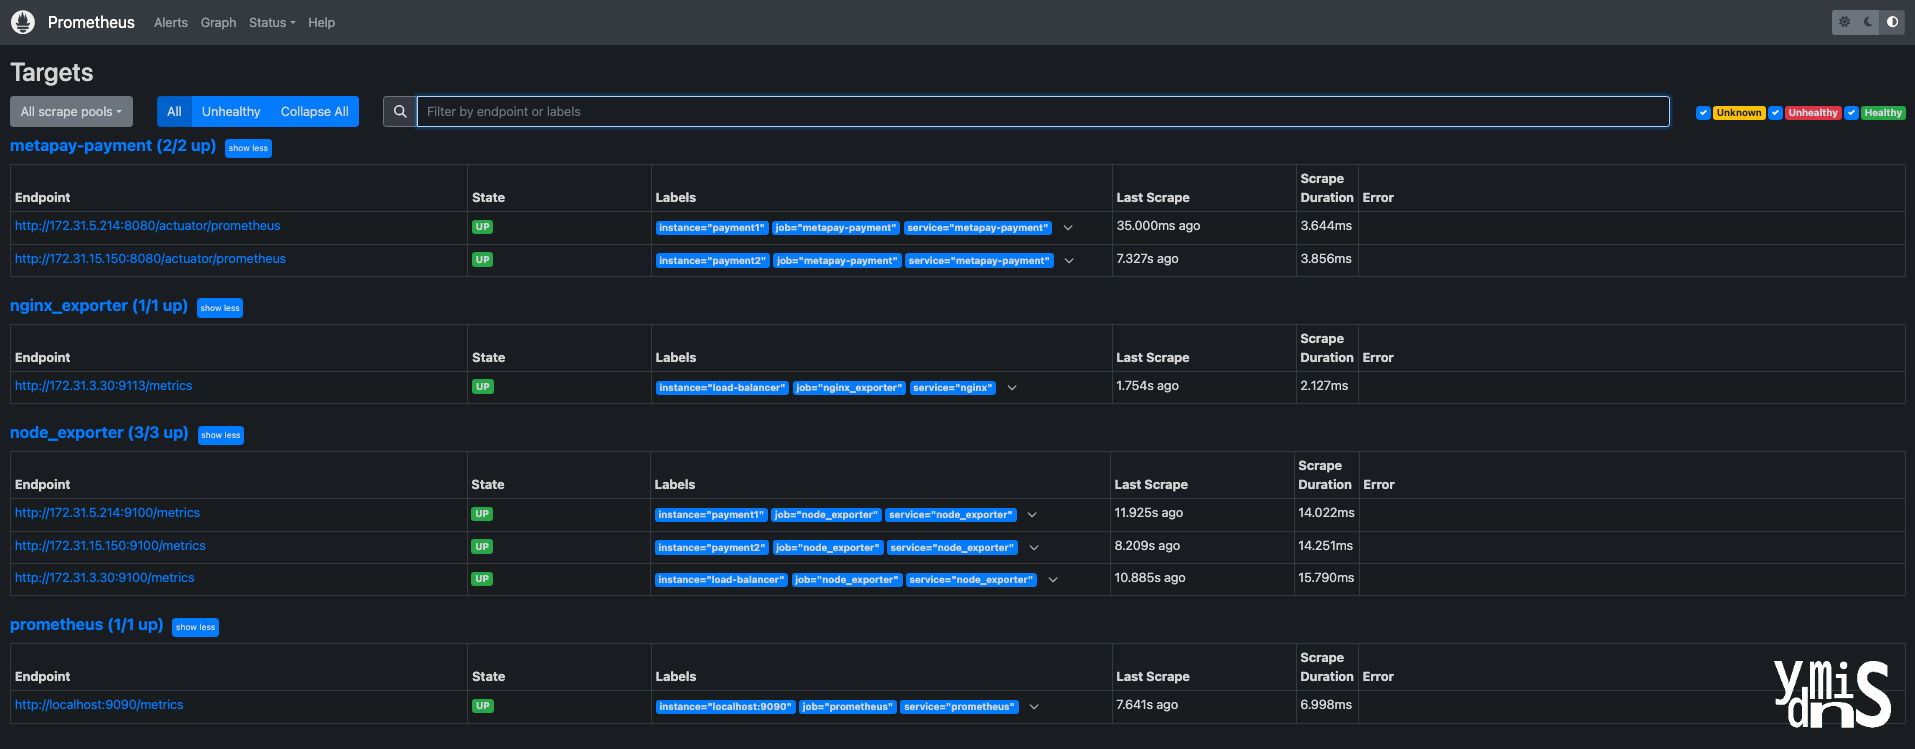This screenshot has width=1915, height=749.
Task: Expand labels for nginx_exporter load-balancer row
Action: pyautogui.click(x=1012, y=388)
